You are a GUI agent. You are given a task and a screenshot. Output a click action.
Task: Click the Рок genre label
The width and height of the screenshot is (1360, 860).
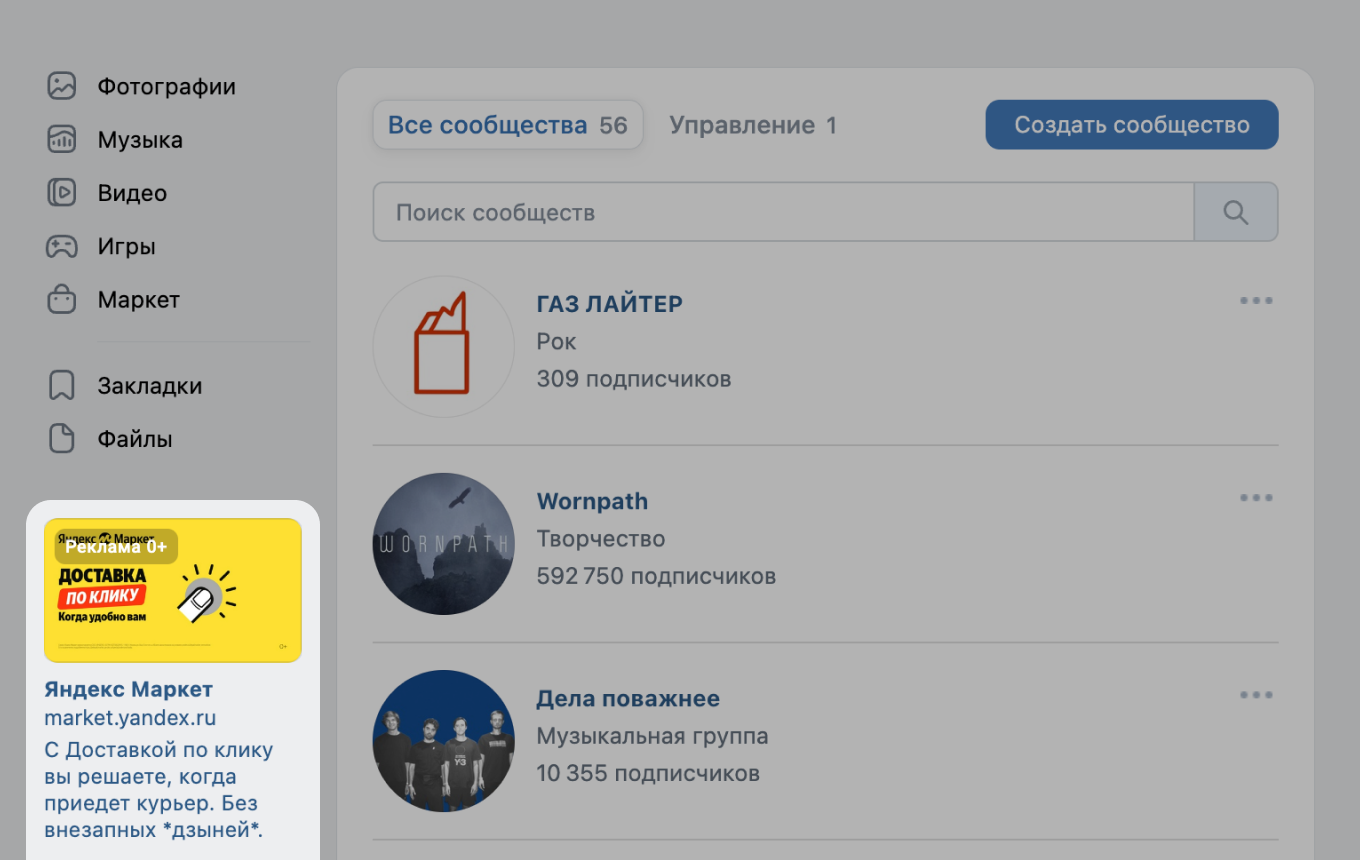pos(557,342)
